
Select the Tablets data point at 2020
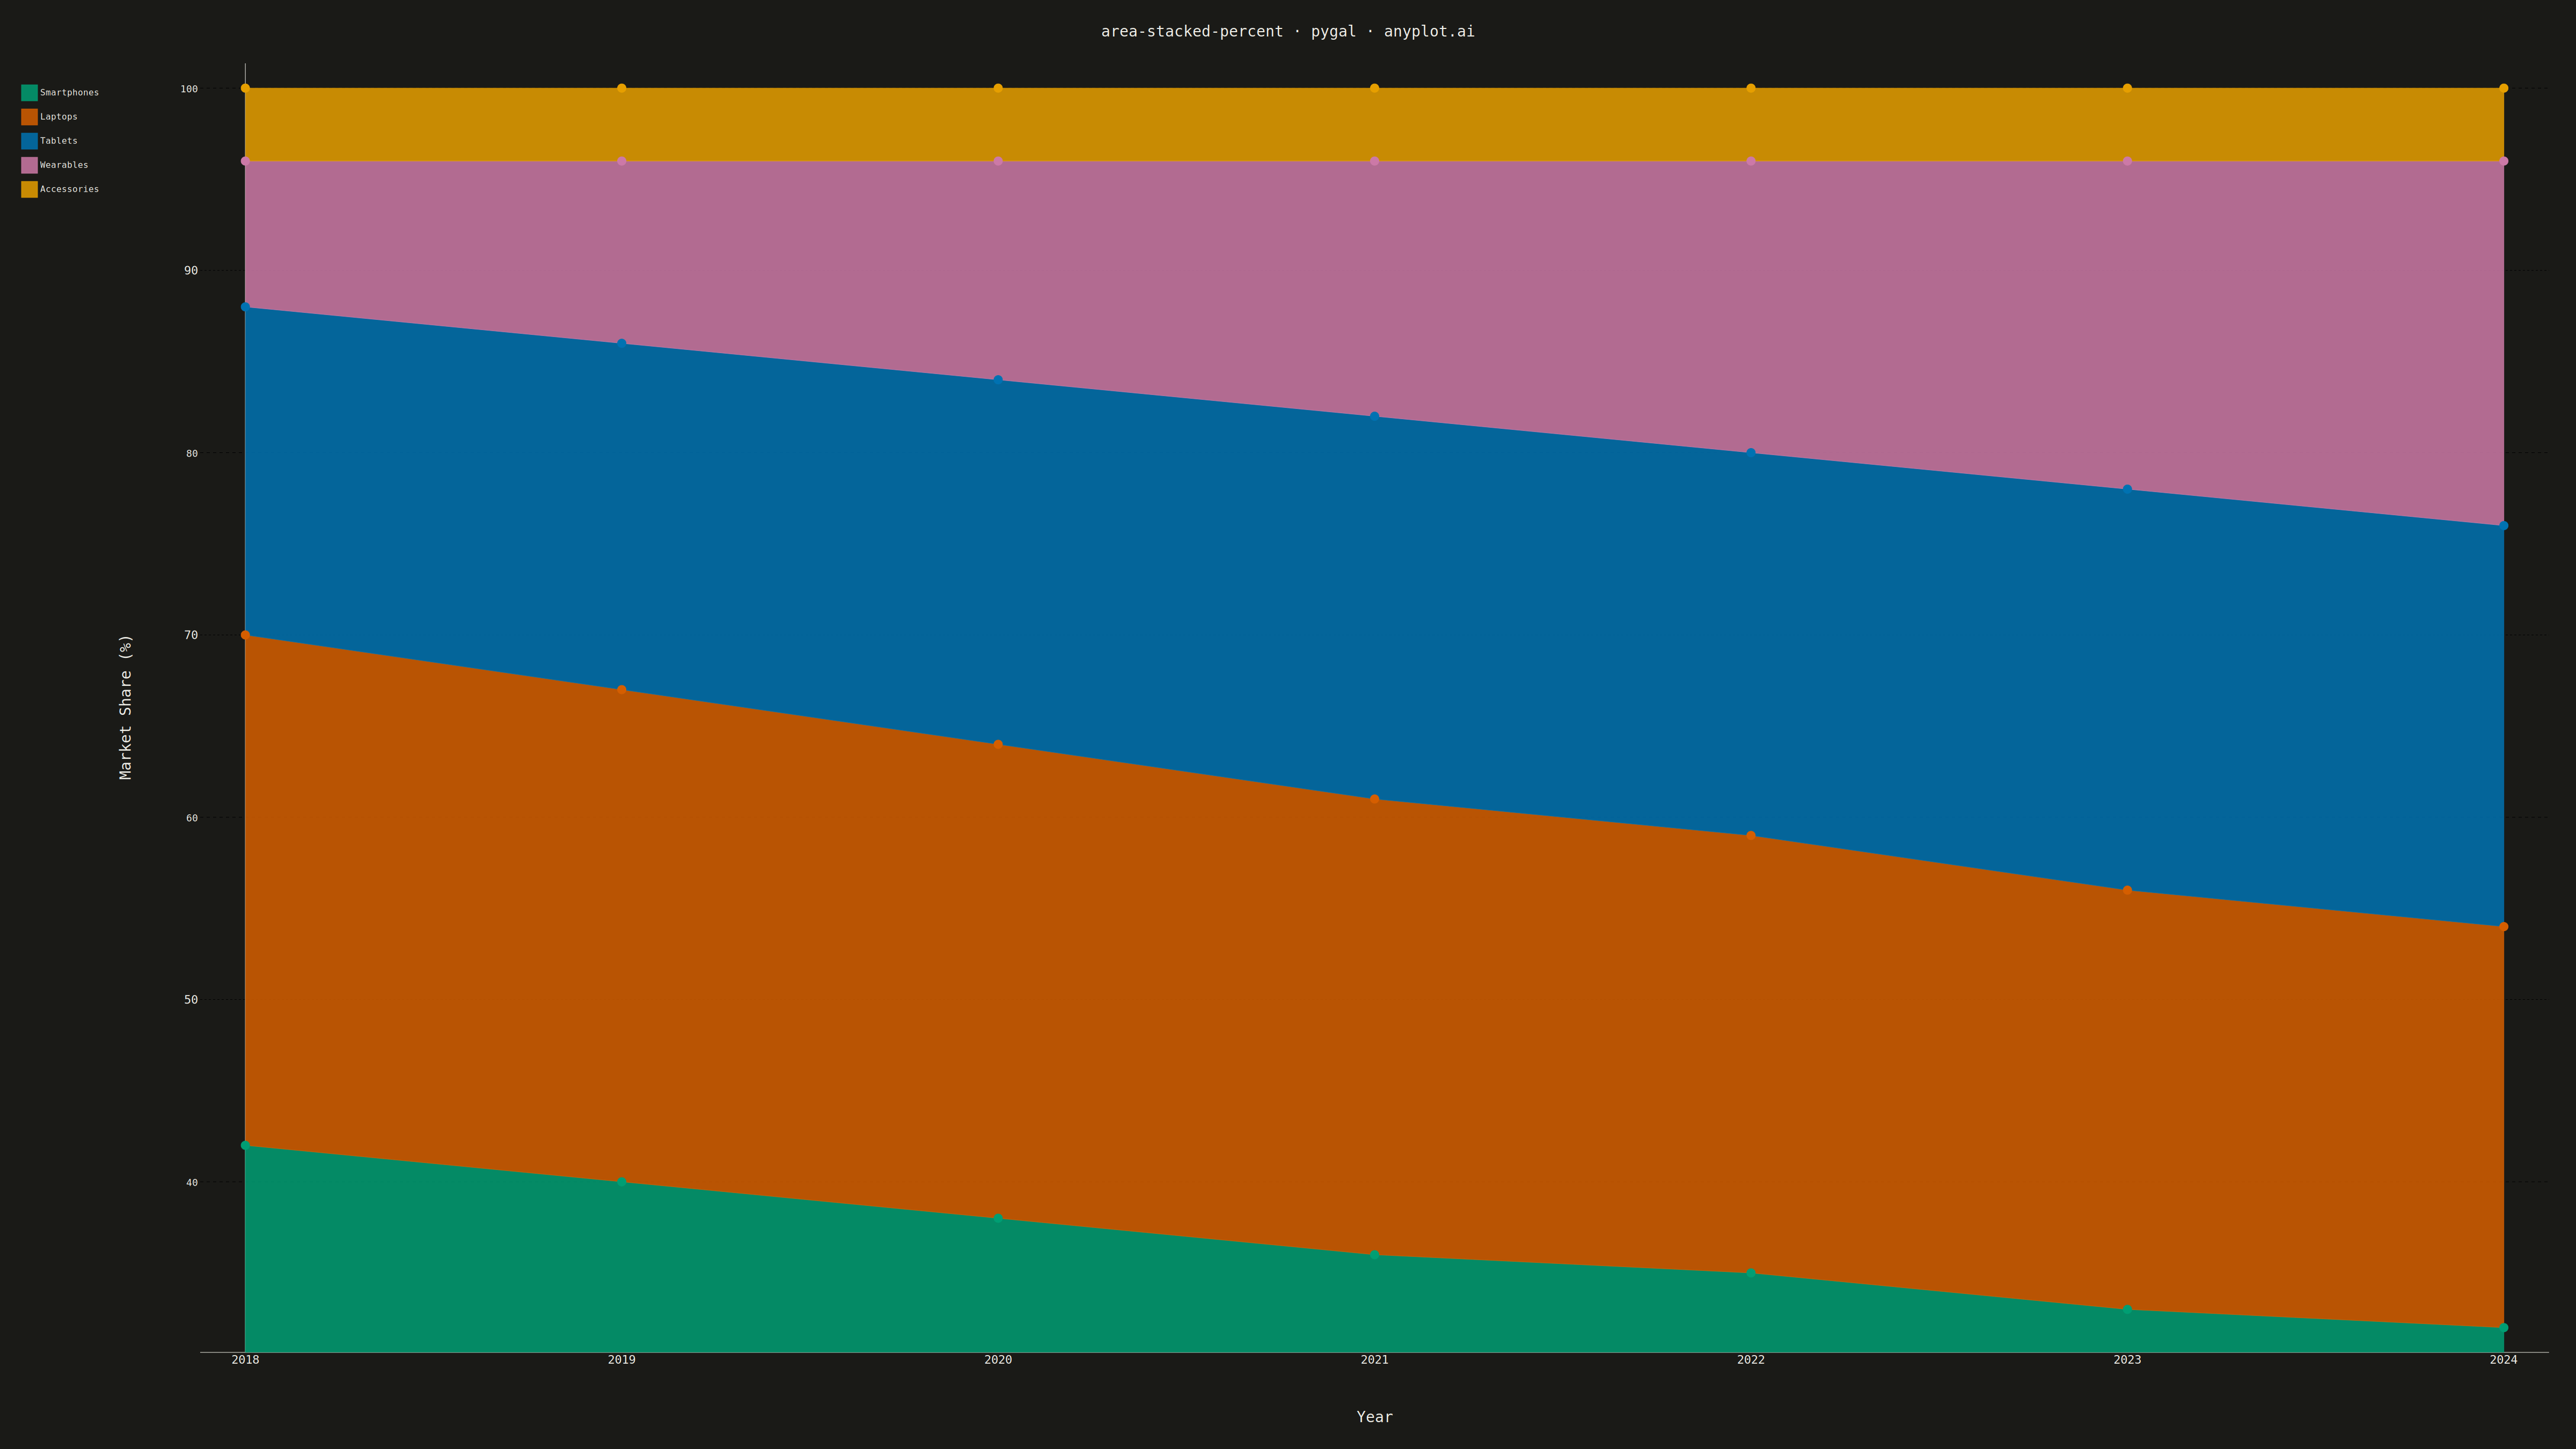(x=998, y=380)
